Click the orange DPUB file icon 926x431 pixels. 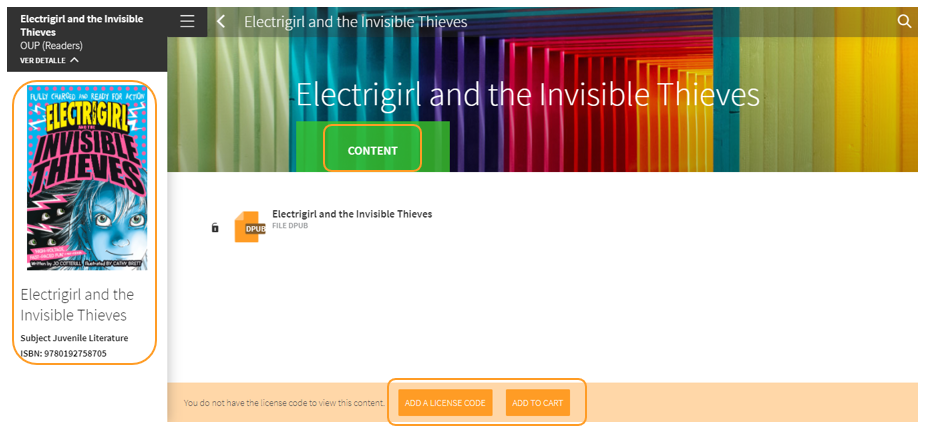point(249,227)
